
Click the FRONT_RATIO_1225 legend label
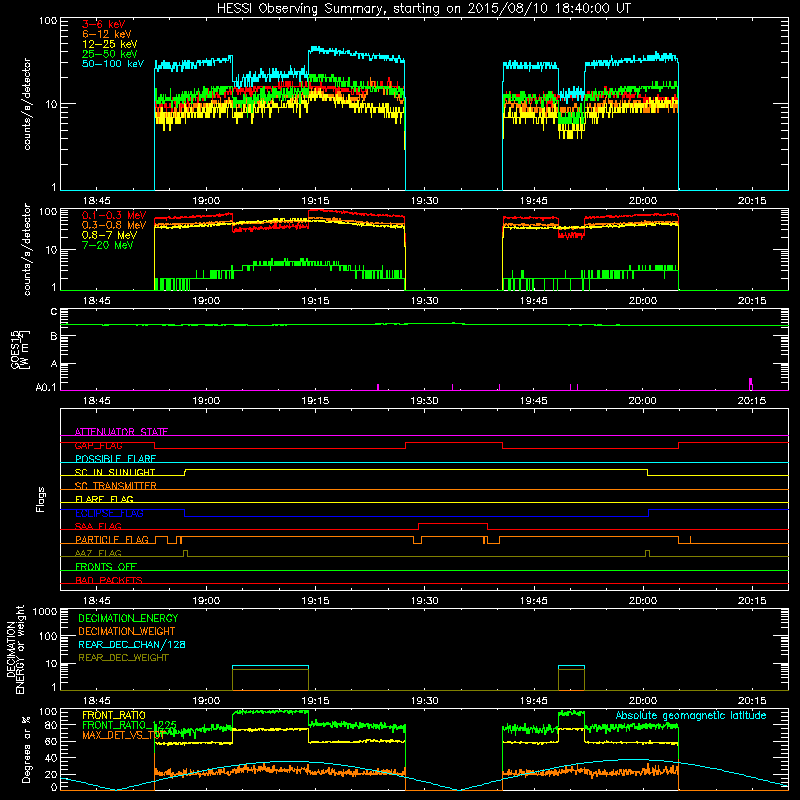pos(129,725)
